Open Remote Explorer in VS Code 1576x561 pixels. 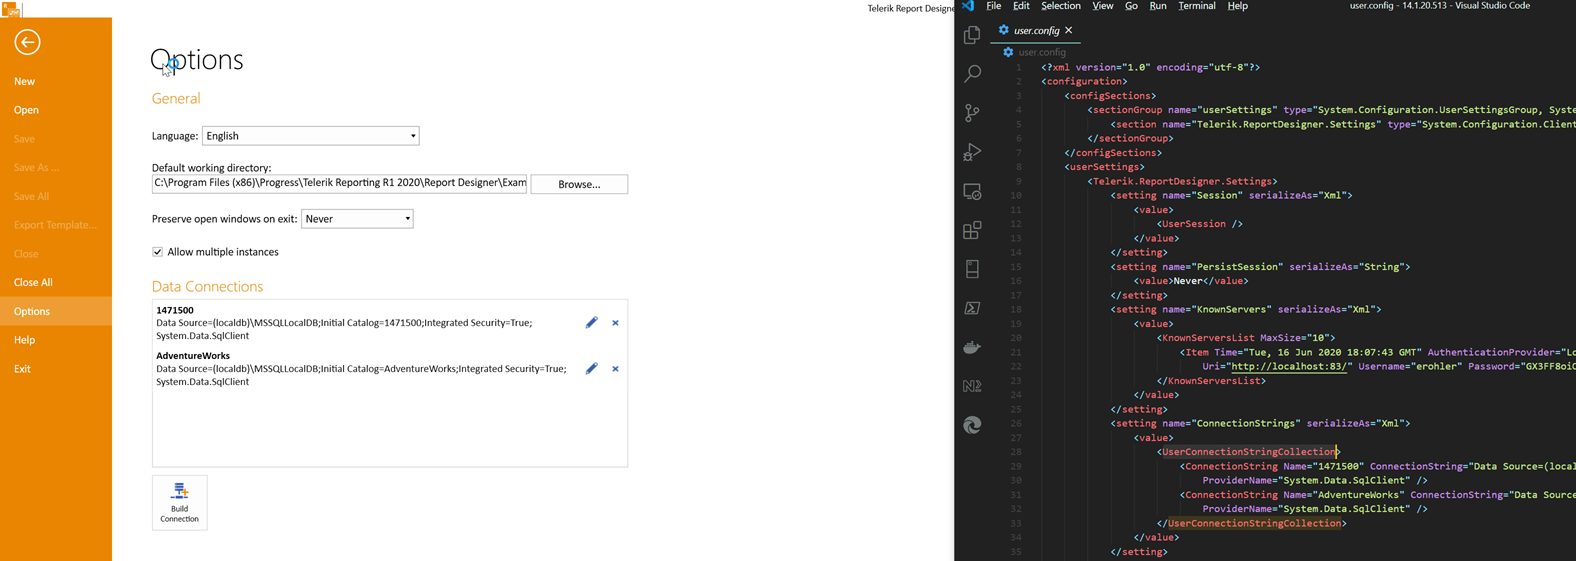tap(972, 191)
